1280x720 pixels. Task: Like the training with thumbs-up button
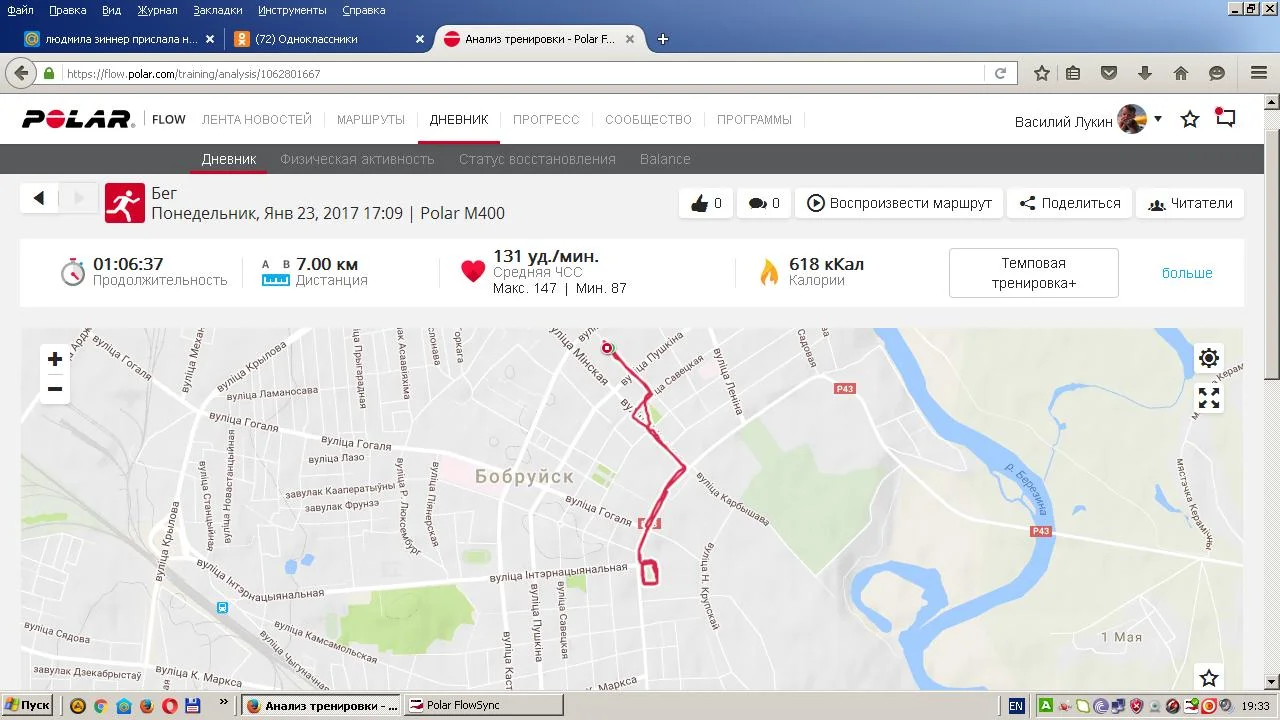click(x=706, y=203)
